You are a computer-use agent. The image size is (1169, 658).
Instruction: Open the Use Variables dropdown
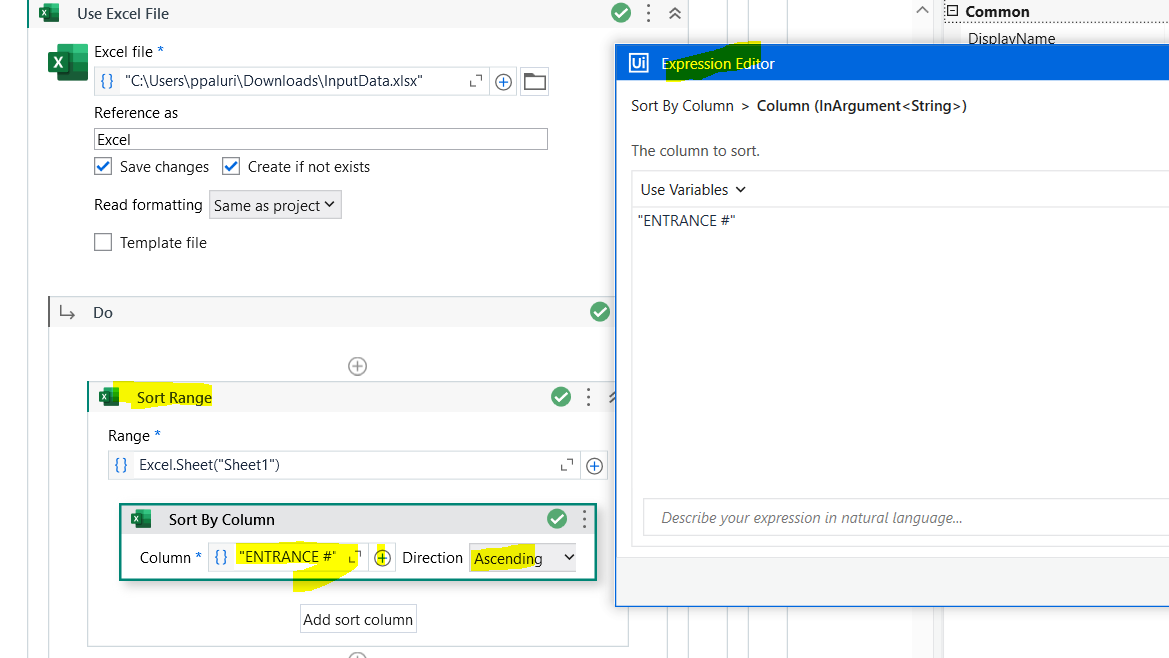pos(693,190)
